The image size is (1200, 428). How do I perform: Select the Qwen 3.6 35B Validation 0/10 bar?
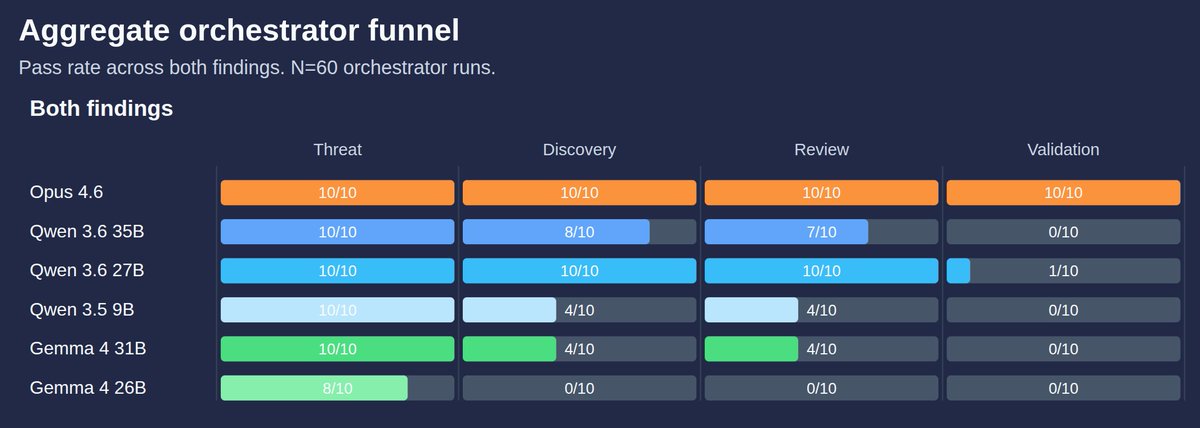[1063, 232]
